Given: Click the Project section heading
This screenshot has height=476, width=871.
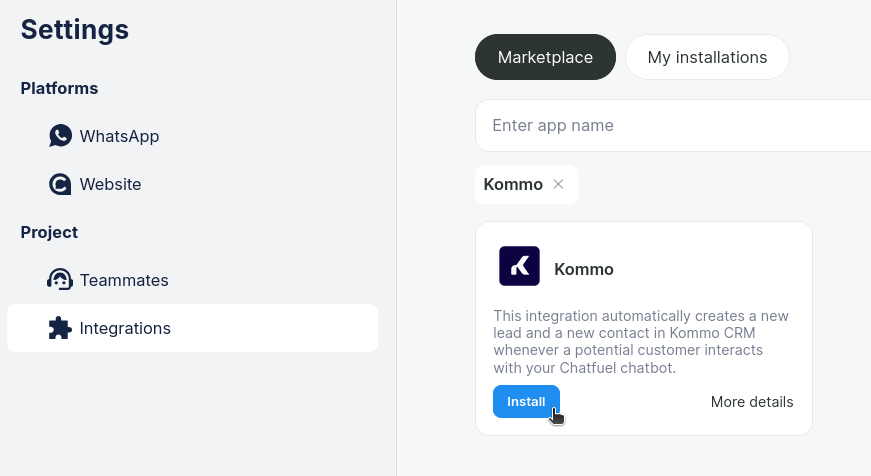Looking at the screenshot, I should [x=49, y=232].
